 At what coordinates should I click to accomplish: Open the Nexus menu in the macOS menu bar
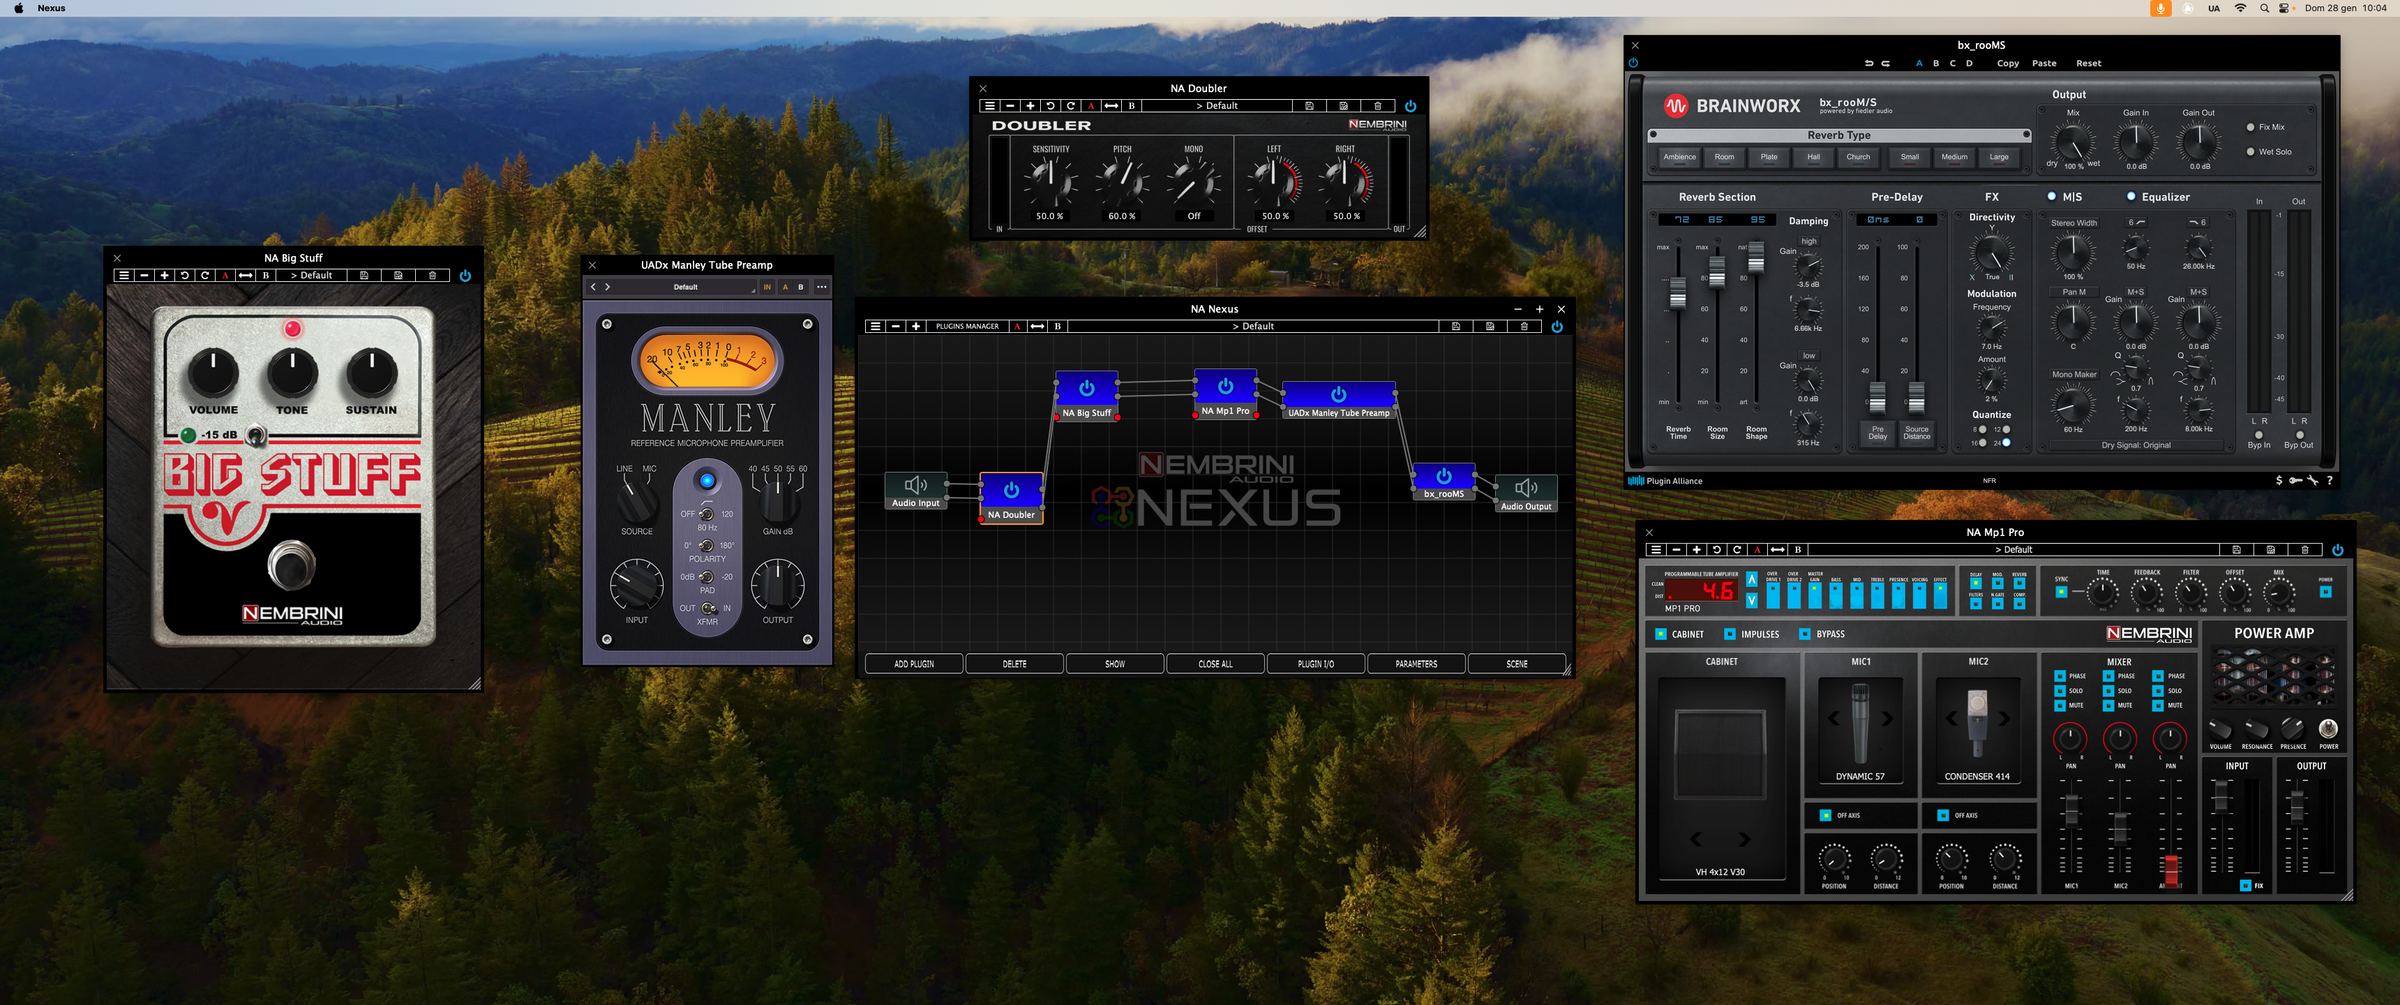[51, 8]
